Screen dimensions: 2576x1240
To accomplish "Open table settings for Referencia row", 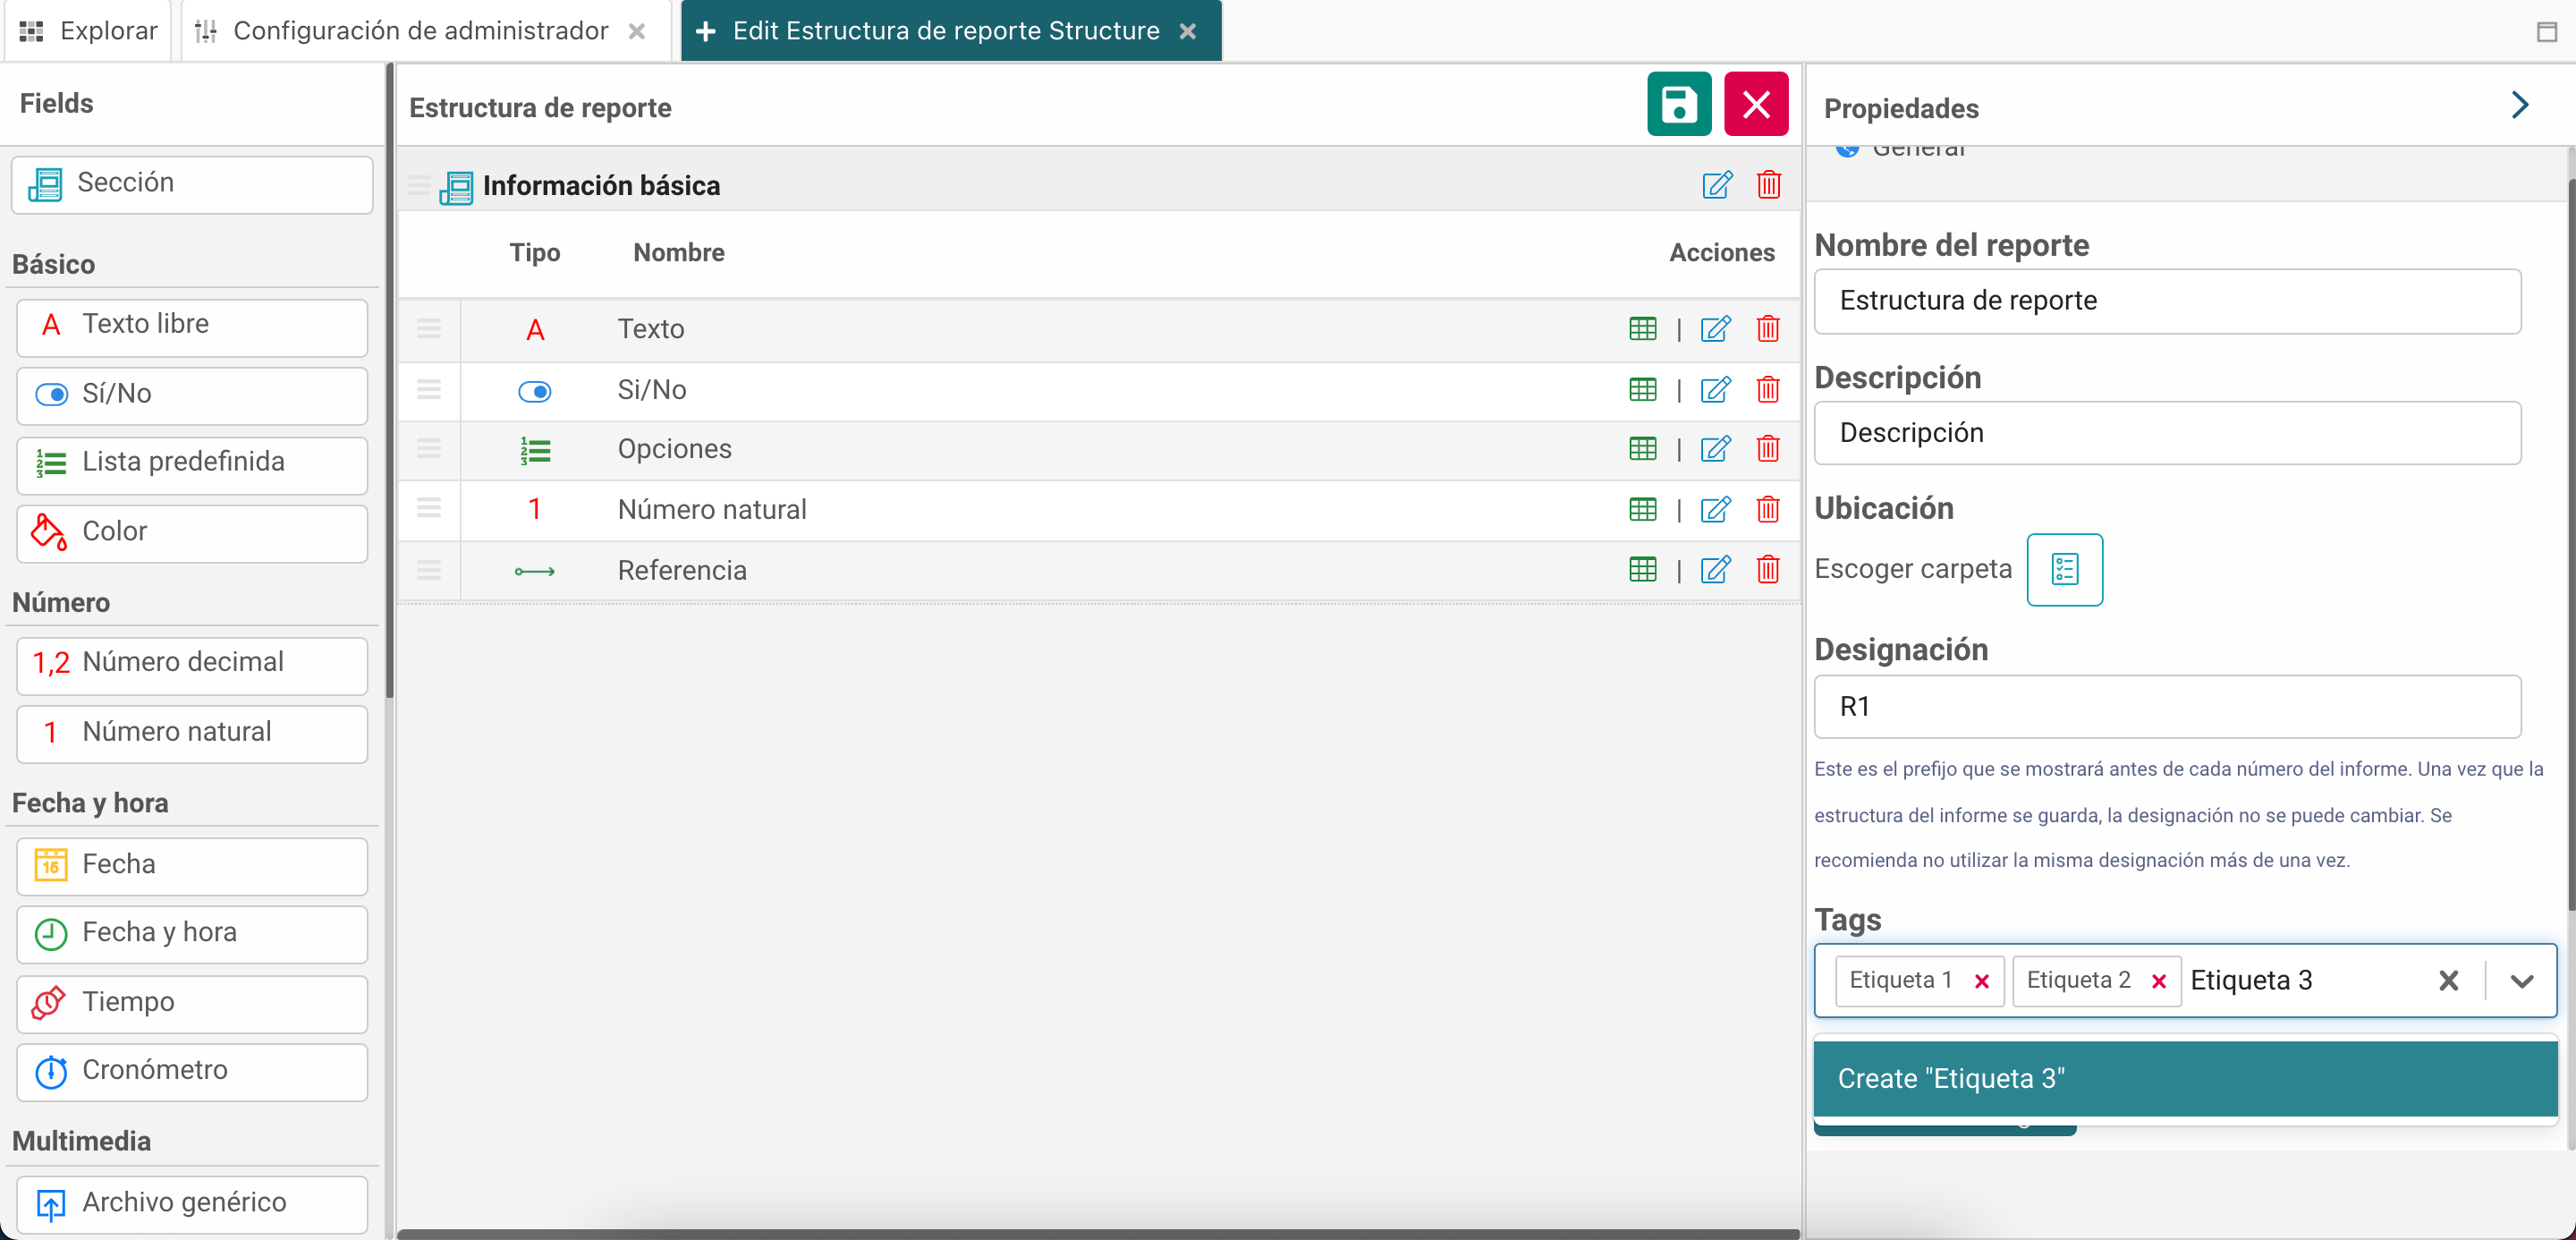I will coord(1642,570).
